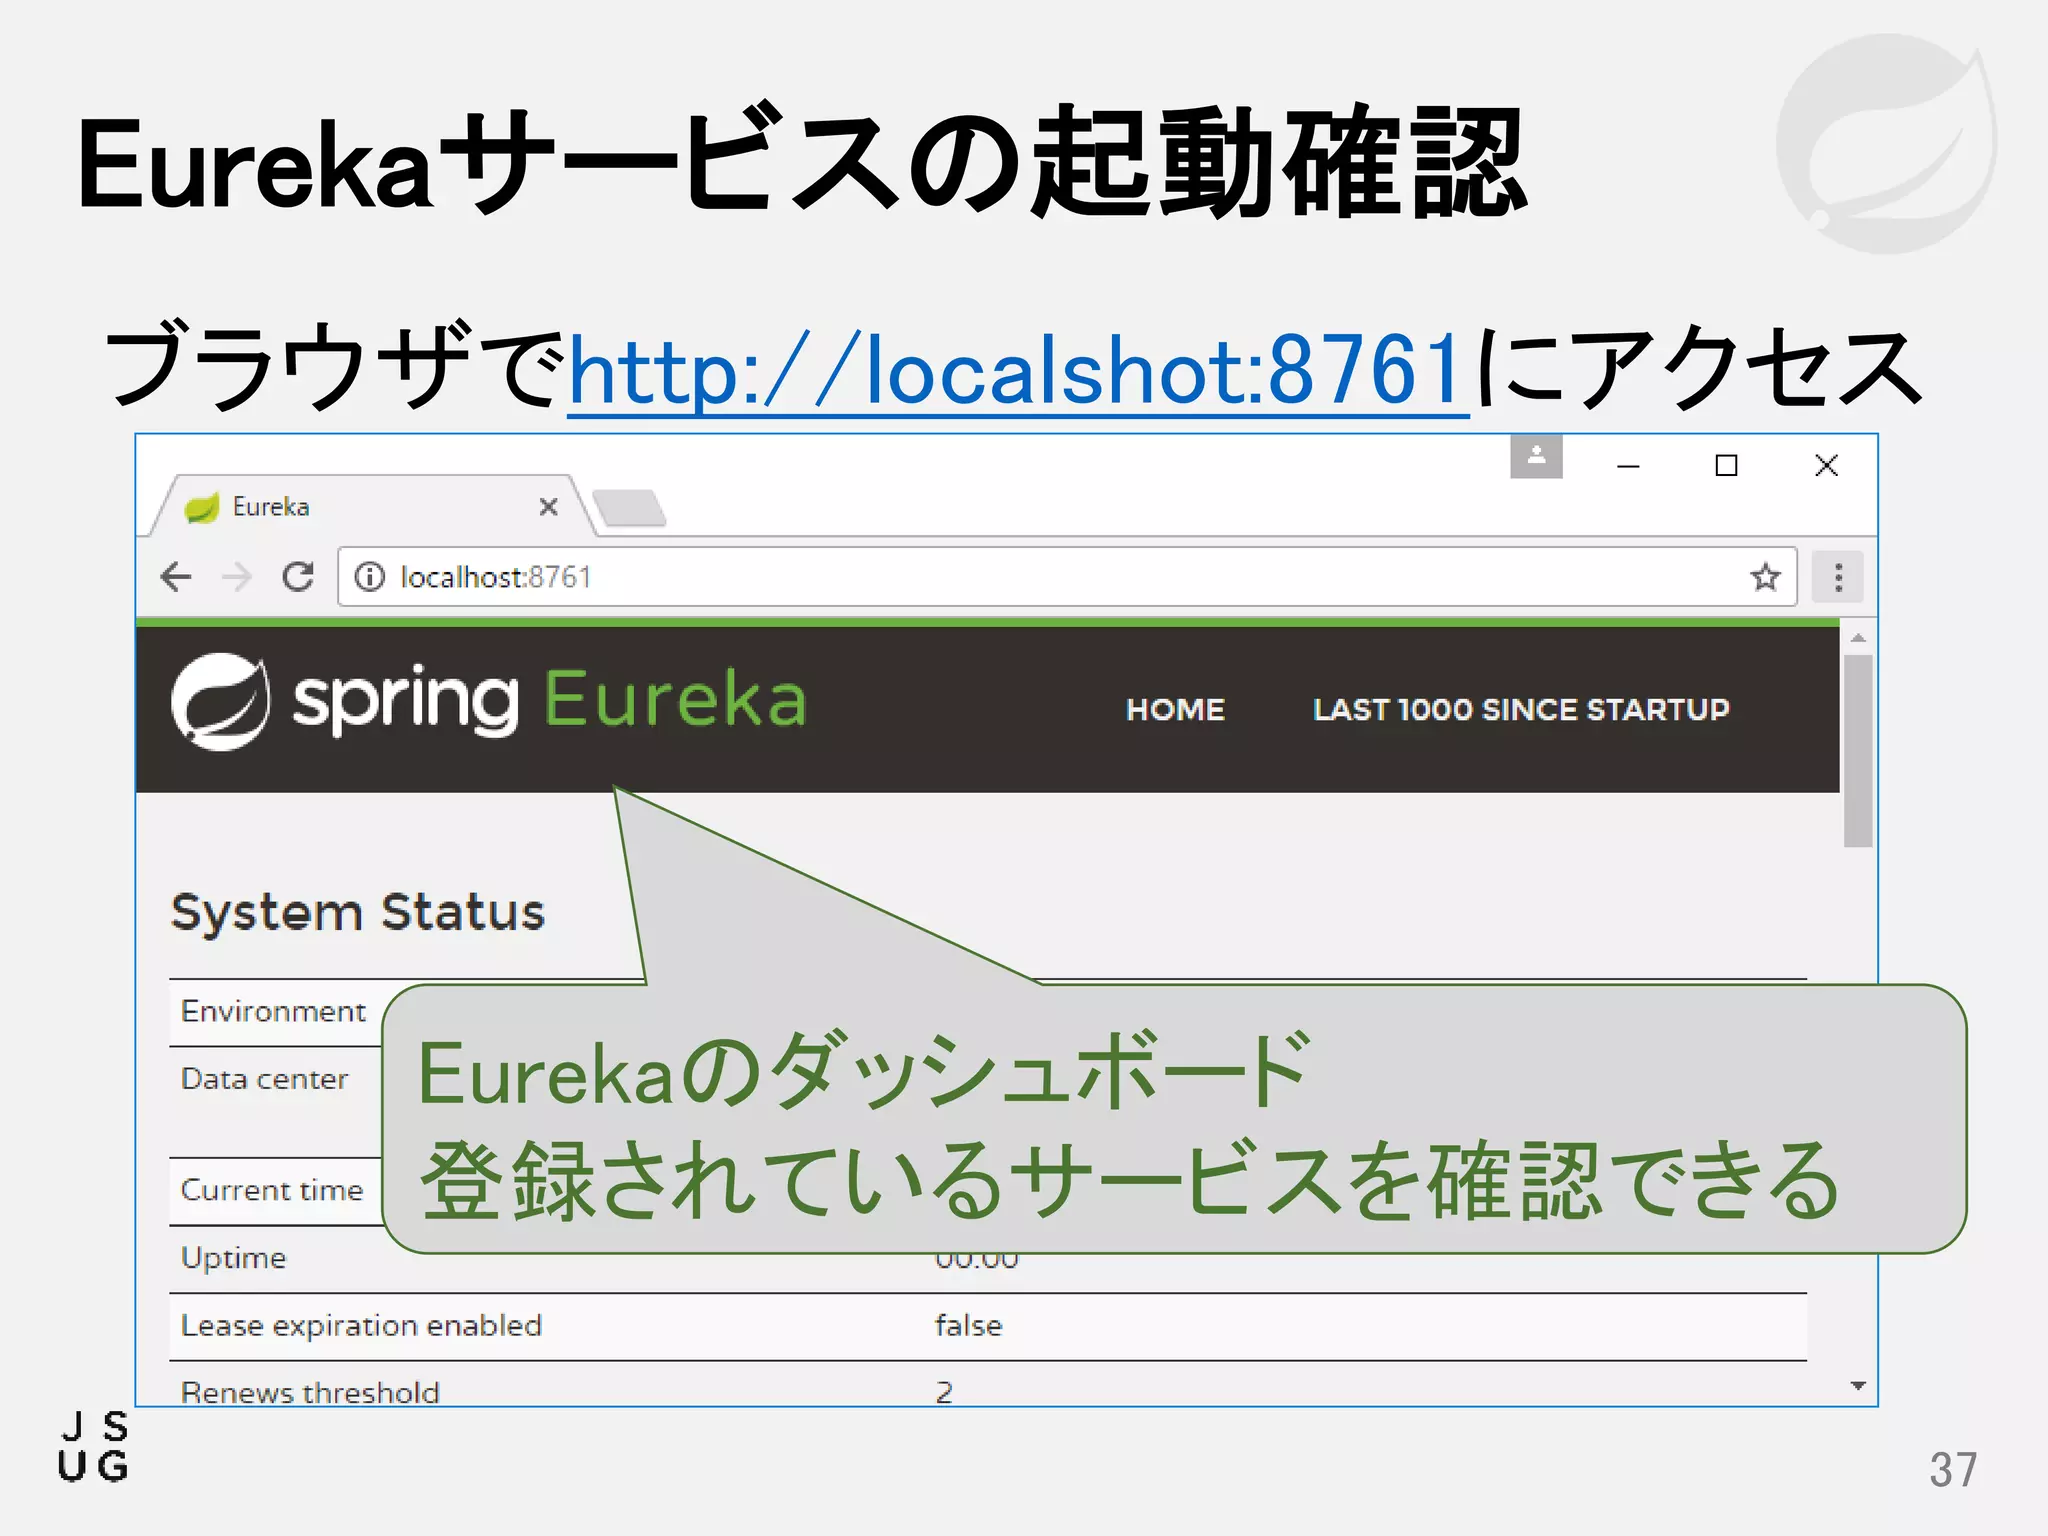Select the false value cell

[x=968, y=1326]
